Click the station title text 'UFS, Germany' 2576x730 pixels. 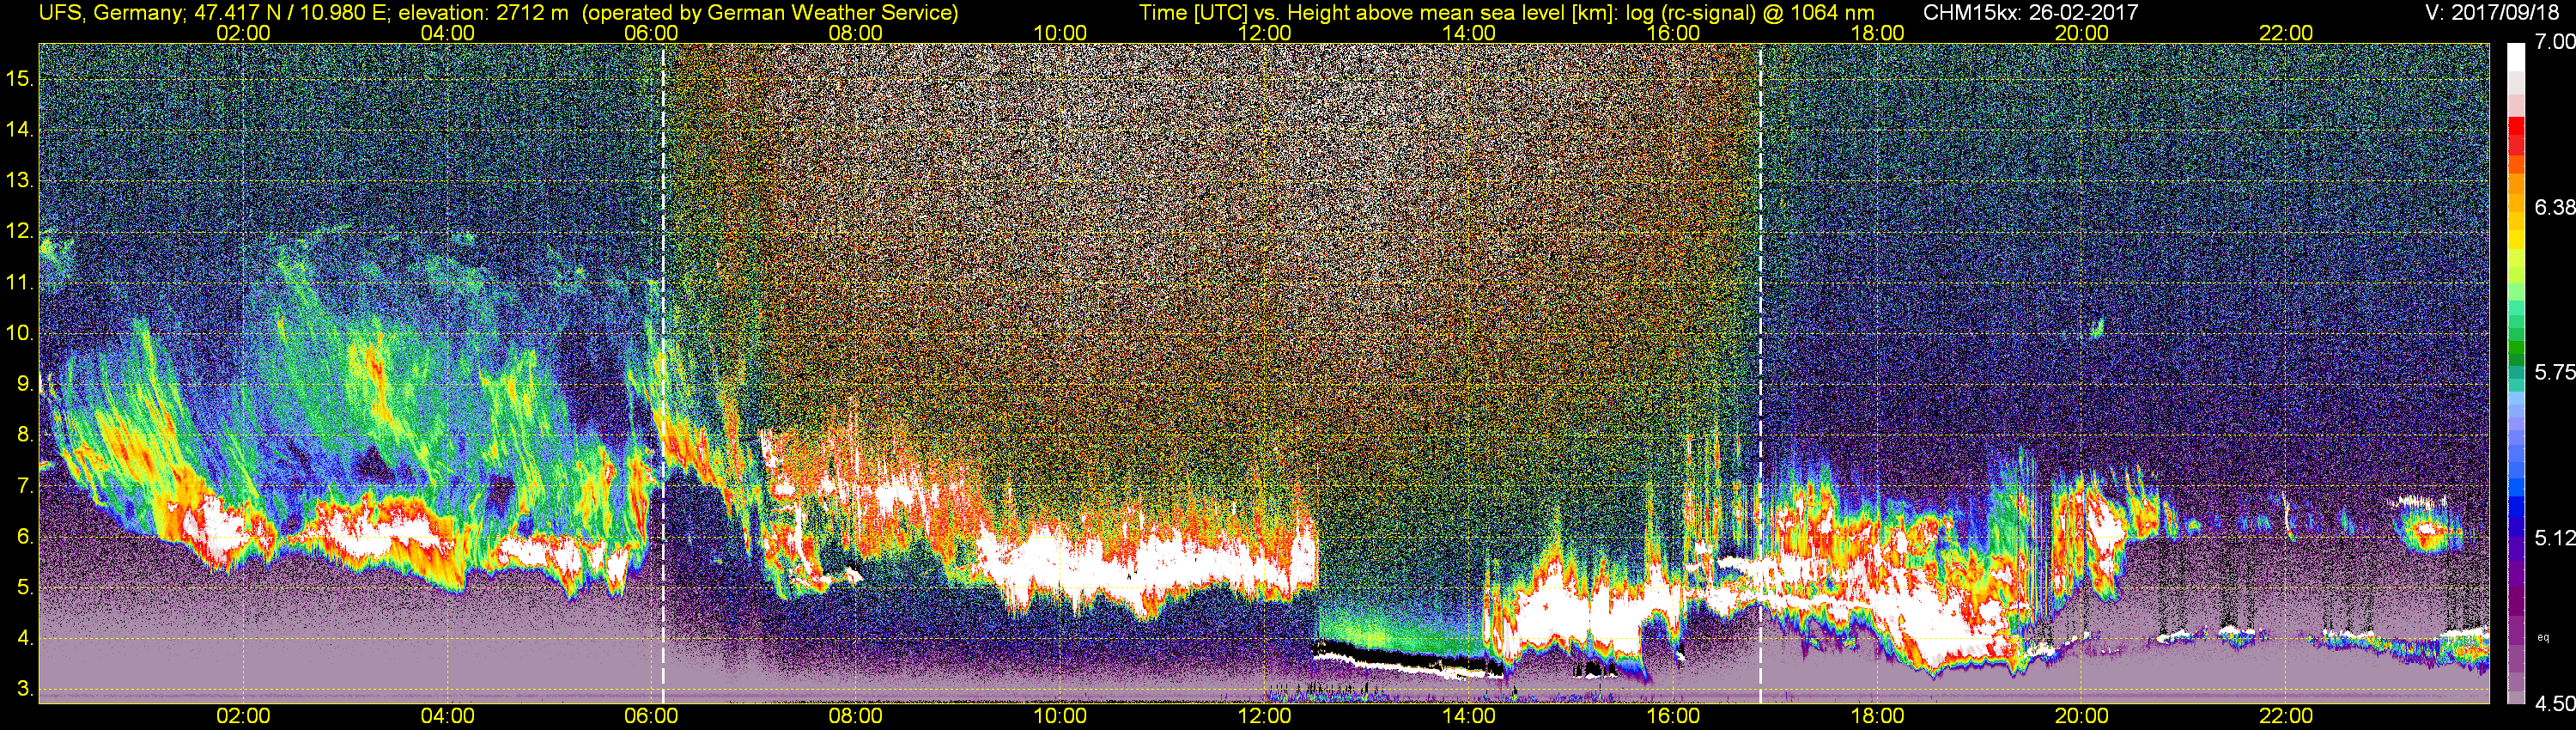112,13
